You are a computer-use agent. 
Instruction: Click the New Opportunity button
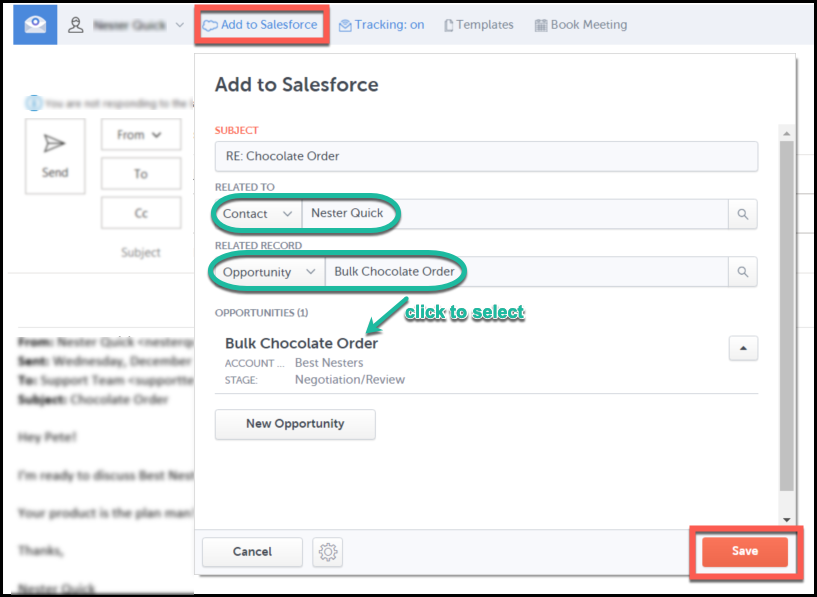(x=295, y=424)
